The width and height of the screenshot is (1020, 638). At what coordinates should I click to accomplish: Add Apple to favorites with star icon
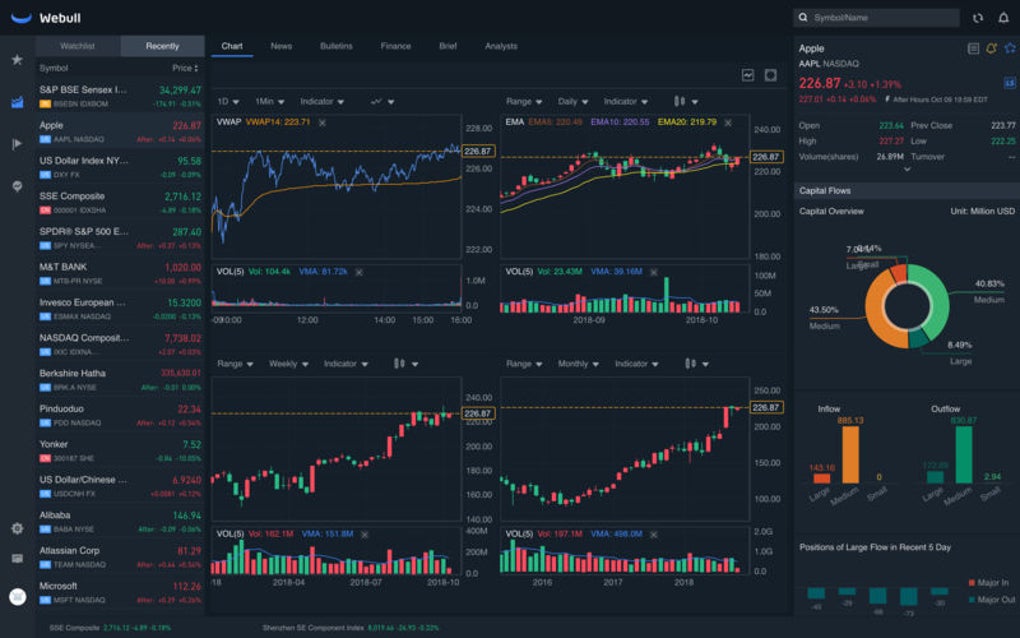tap(1010, 48)
